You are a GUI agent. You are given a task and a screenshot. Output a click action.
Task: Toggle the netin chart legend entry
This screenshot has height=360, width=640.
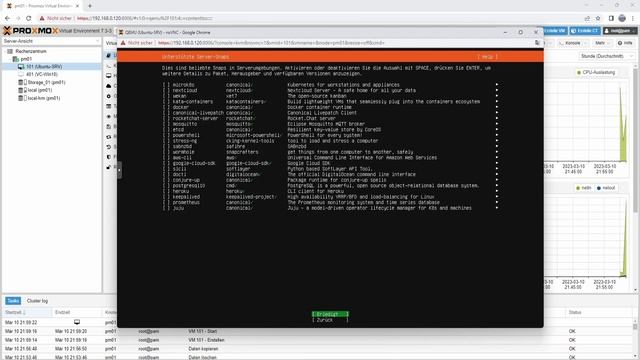pyautogui.click(x=583, y=188)
